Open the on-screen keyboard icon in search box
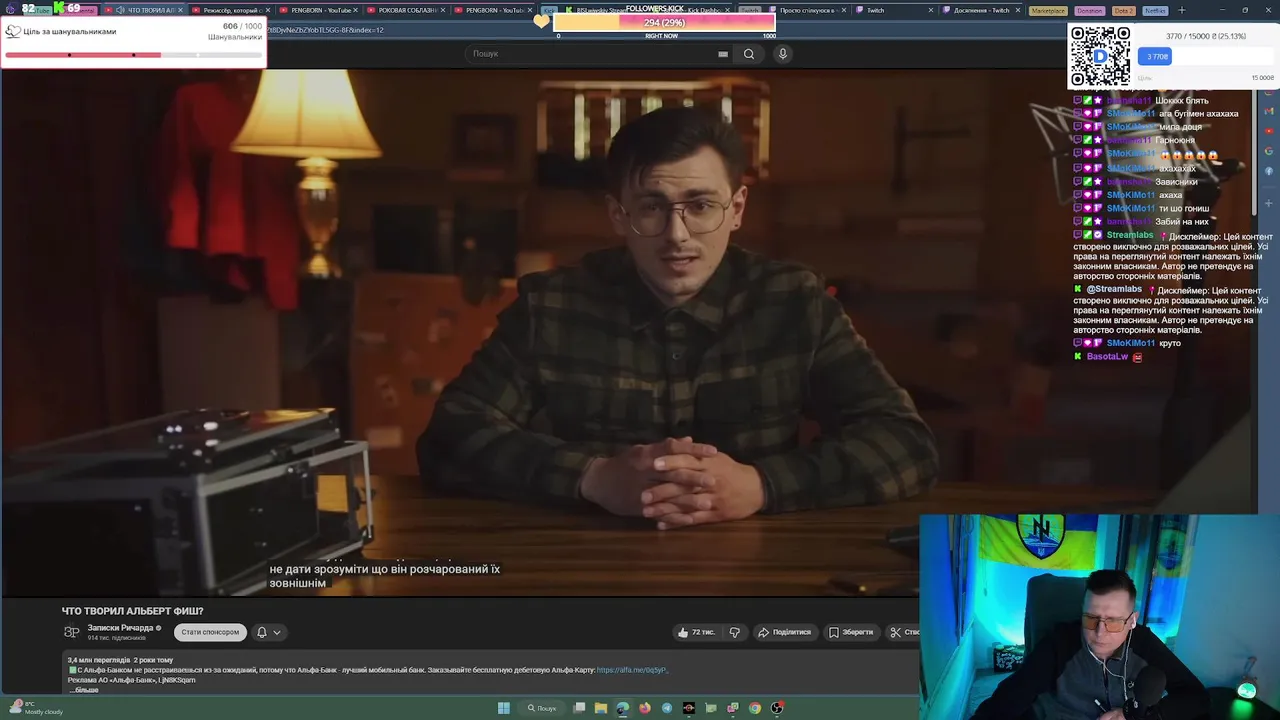The image size is (1280, 720). [723, 54]
